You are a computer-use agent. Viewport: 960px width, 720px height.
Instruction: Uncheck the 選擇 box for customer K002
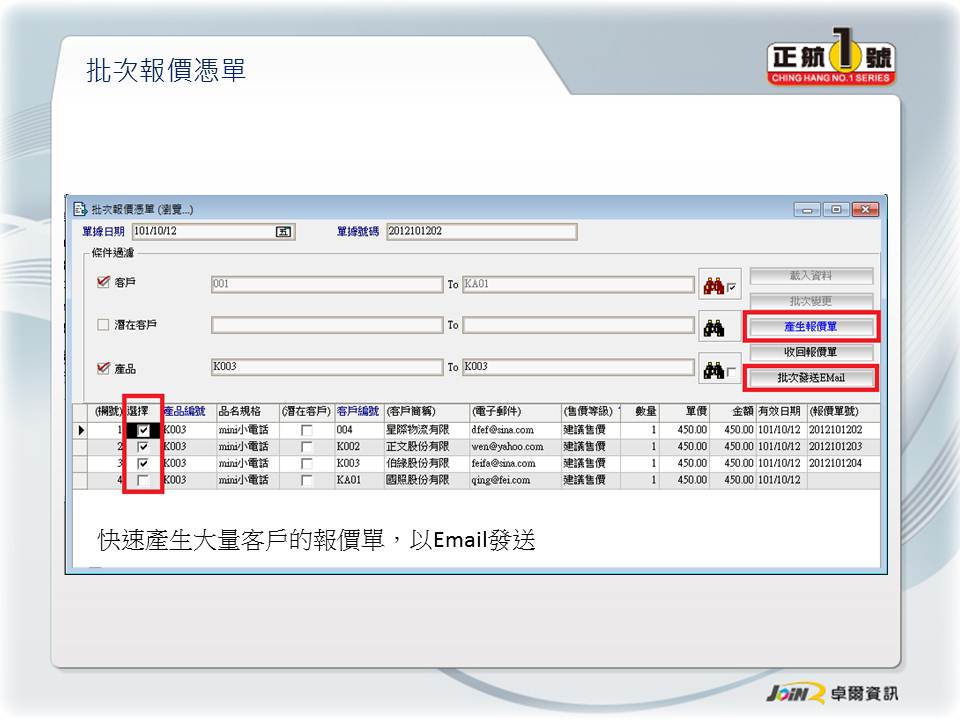pos(143,447)
